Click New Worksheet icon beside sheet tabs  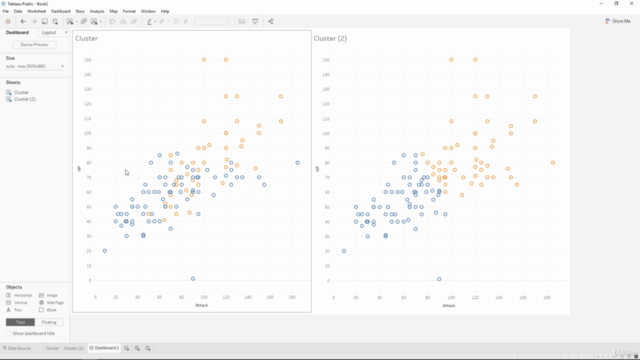click(127, 348)
